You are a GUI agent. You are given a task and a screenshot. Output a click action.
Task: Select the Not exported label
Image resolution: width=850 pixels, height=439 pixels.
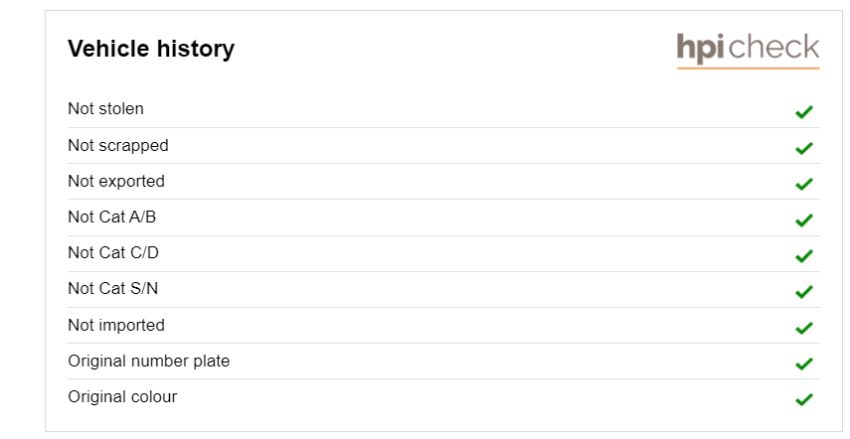[x=116, y=182]
